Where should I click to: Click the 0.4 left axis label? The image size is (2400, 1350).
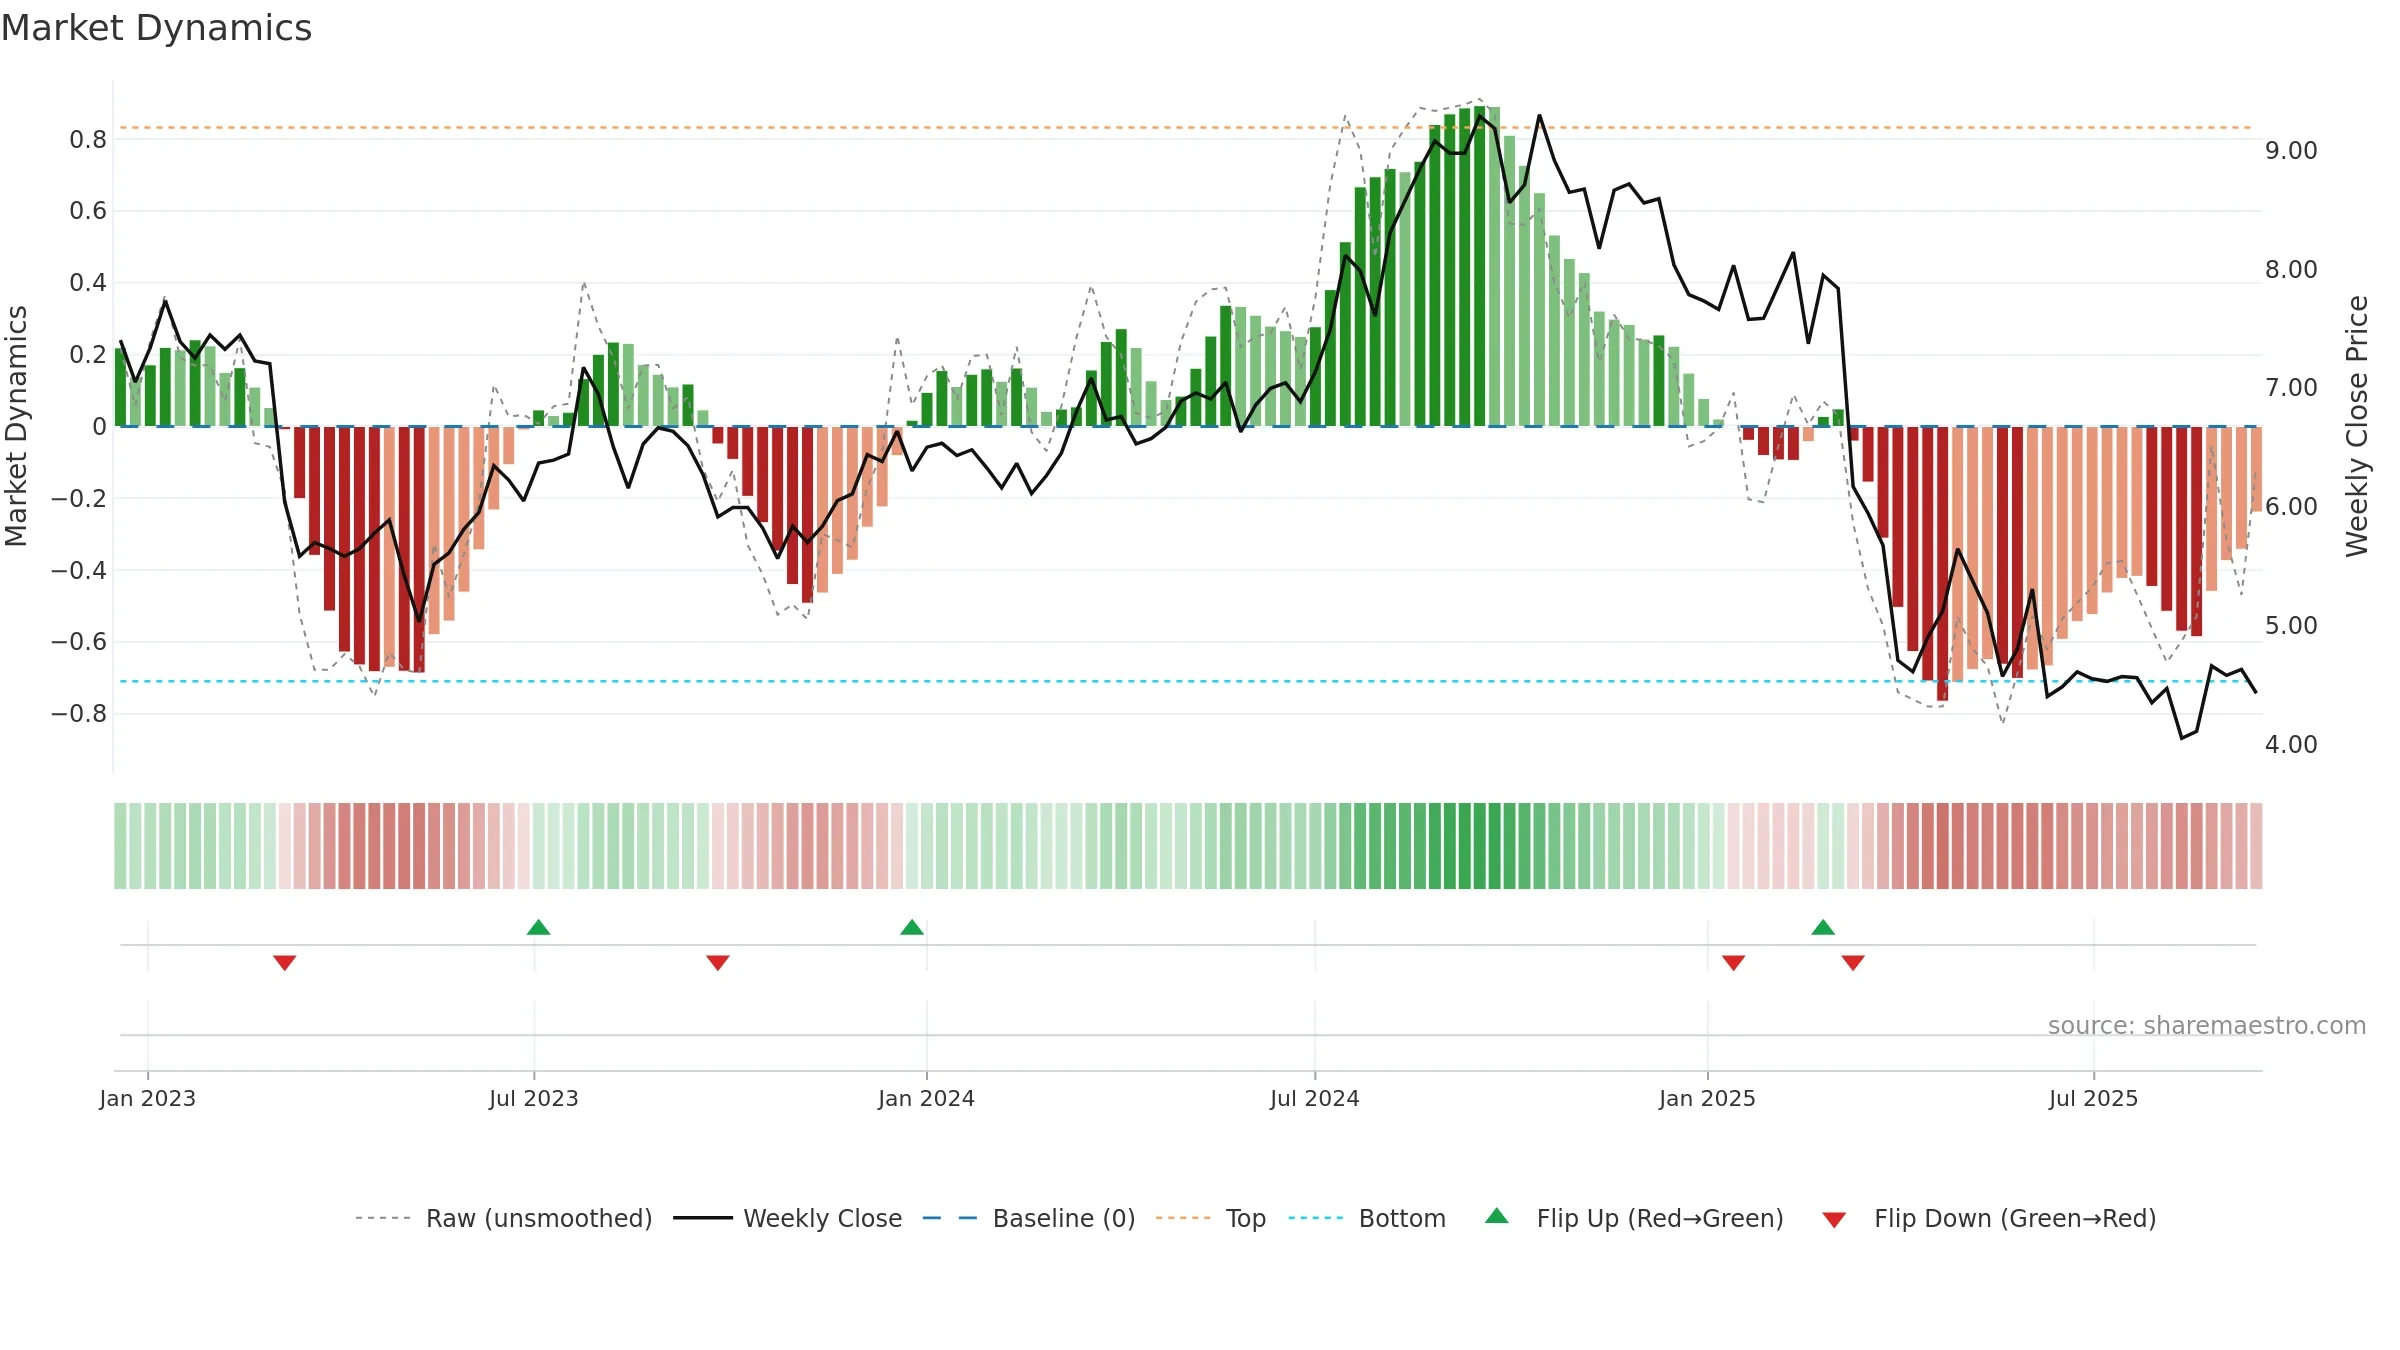pyautogui.click(x=88, y=283)
